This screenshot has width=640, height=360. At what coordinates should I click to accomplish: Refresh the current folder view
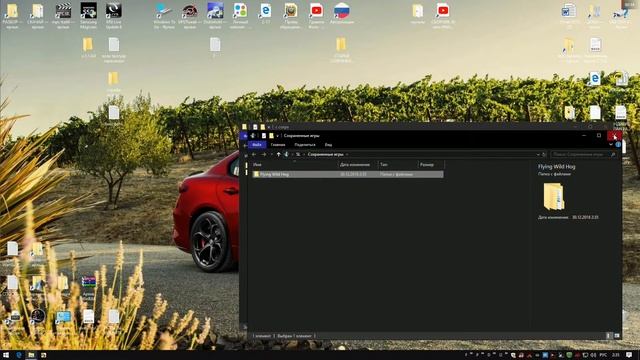(544, 155)
